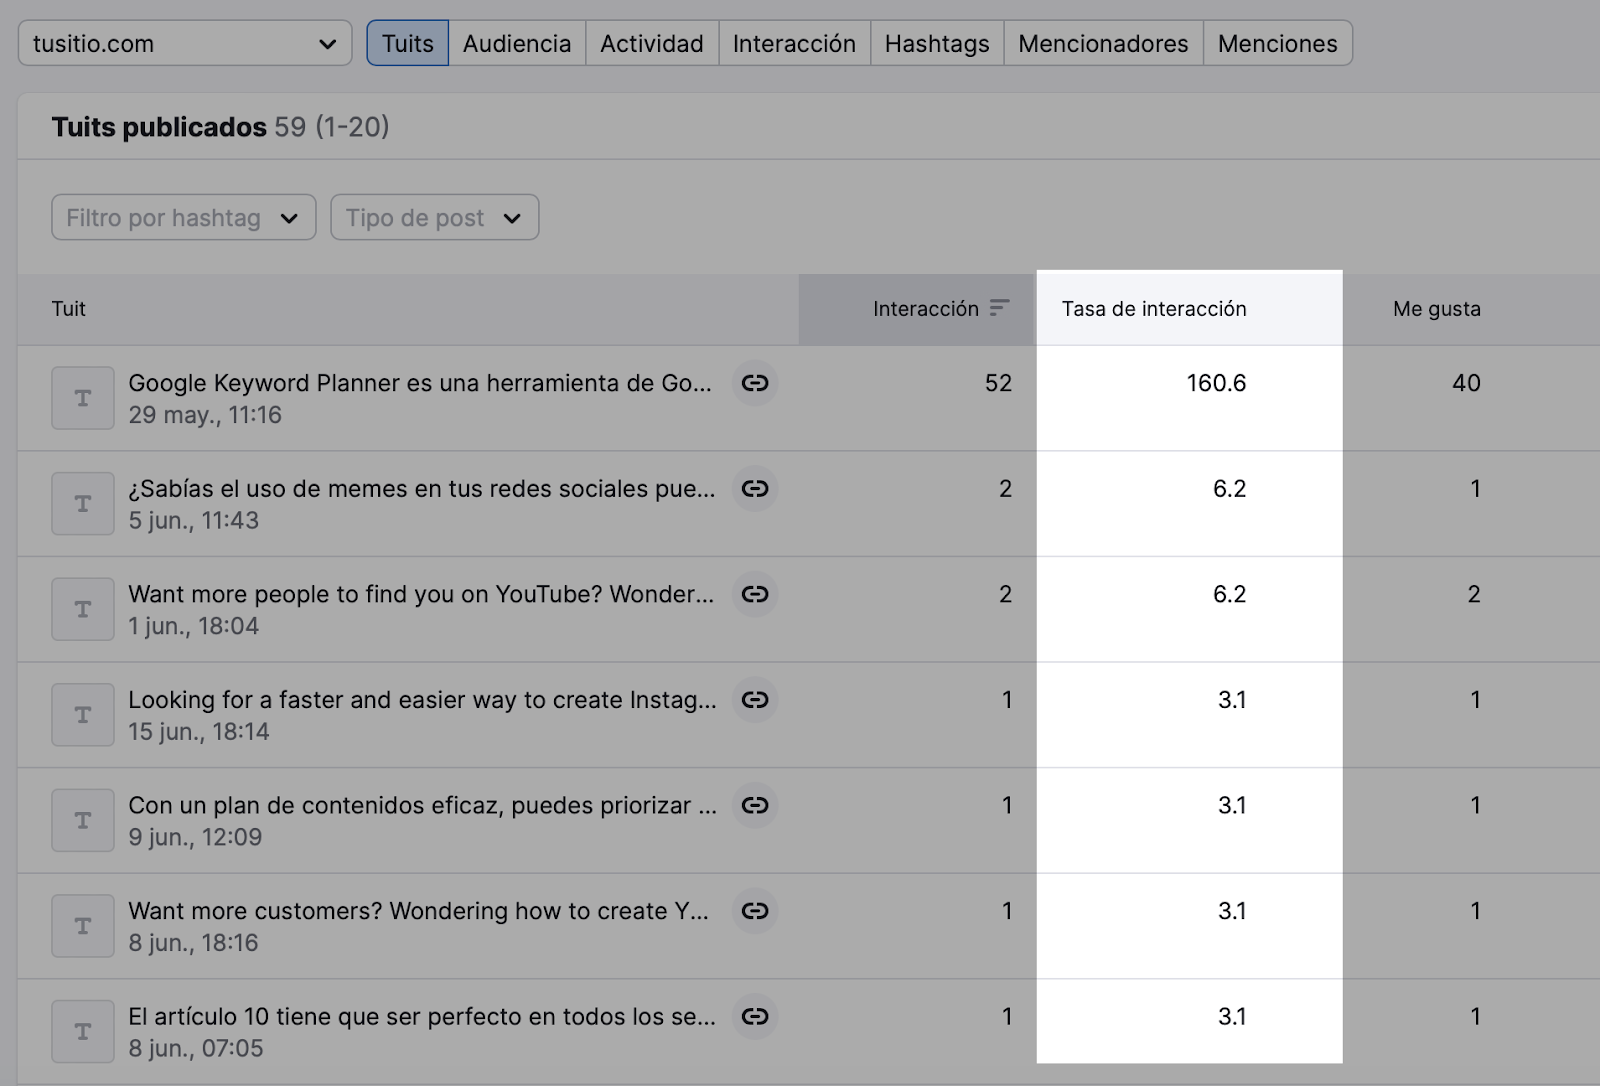1600x1086 pixels.
Task: Open tweet 'Con un plan de contenidos eficaz'
Action: point(422,805)
